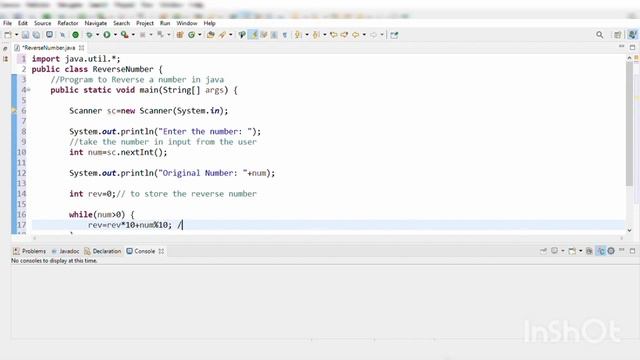640x360 pixels.
Task: Expand the External Tools dropdown arrow
Action: point(133,35)
